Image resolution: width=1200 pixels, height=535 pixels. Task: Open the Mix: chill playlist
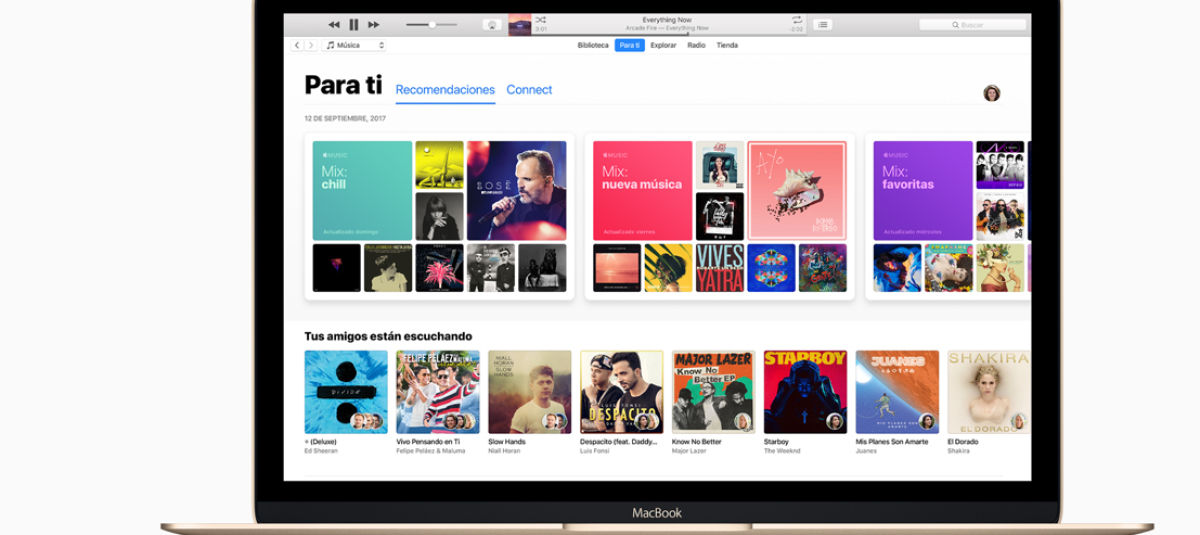coord(362,190)
